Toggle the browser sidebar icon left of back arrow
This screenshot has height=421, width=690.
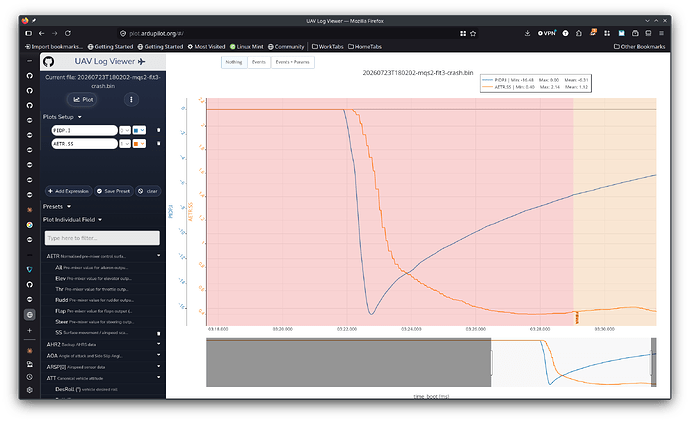[x=29, y=33]
